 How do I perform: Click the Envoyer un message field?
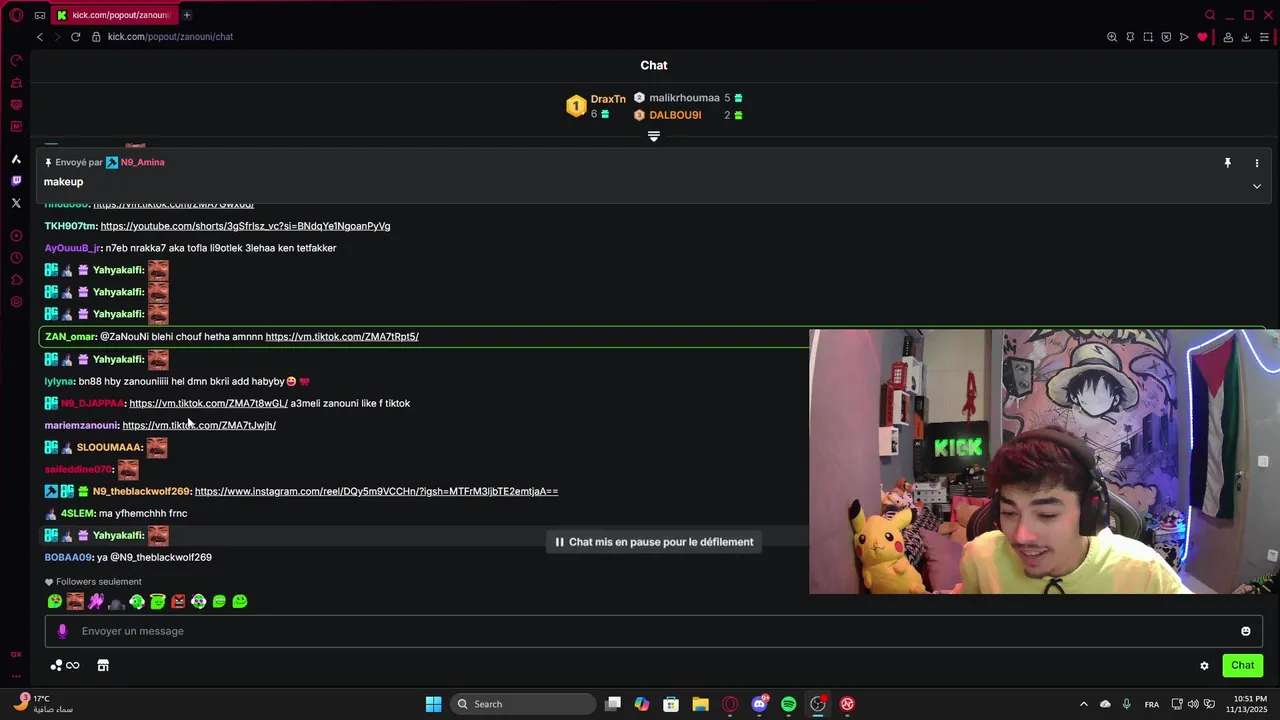point(654,631)
